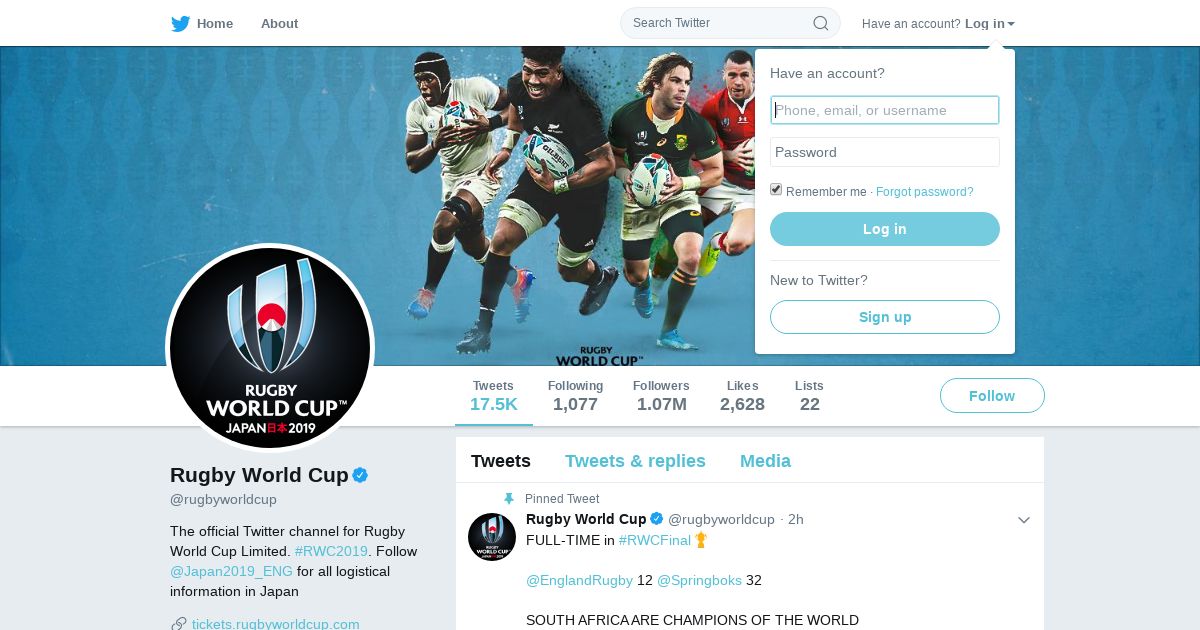1200x630 pixels.
Task: Click the verified badge in the pinned tweet
Action: point(657,519)
